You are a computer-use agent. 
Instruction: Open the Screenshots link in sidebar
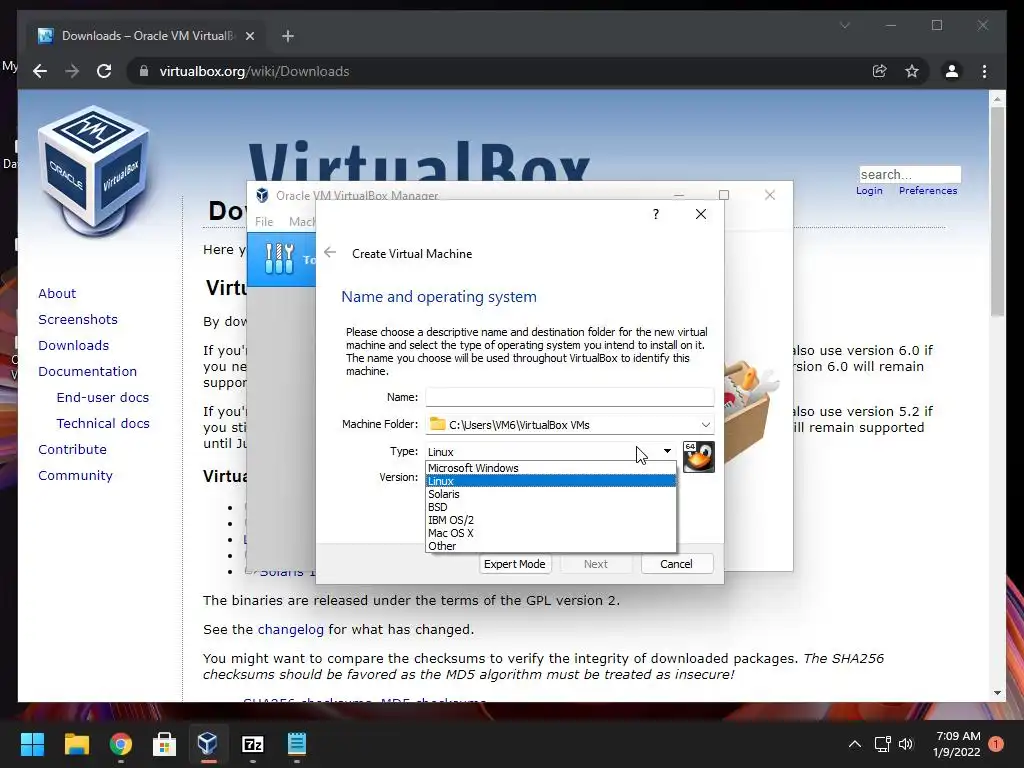coord(78,319)
